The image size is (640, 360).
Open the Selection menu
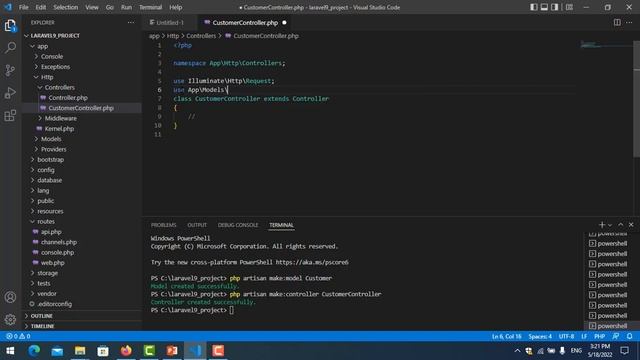pyautogui.click(x=65, y=7)
